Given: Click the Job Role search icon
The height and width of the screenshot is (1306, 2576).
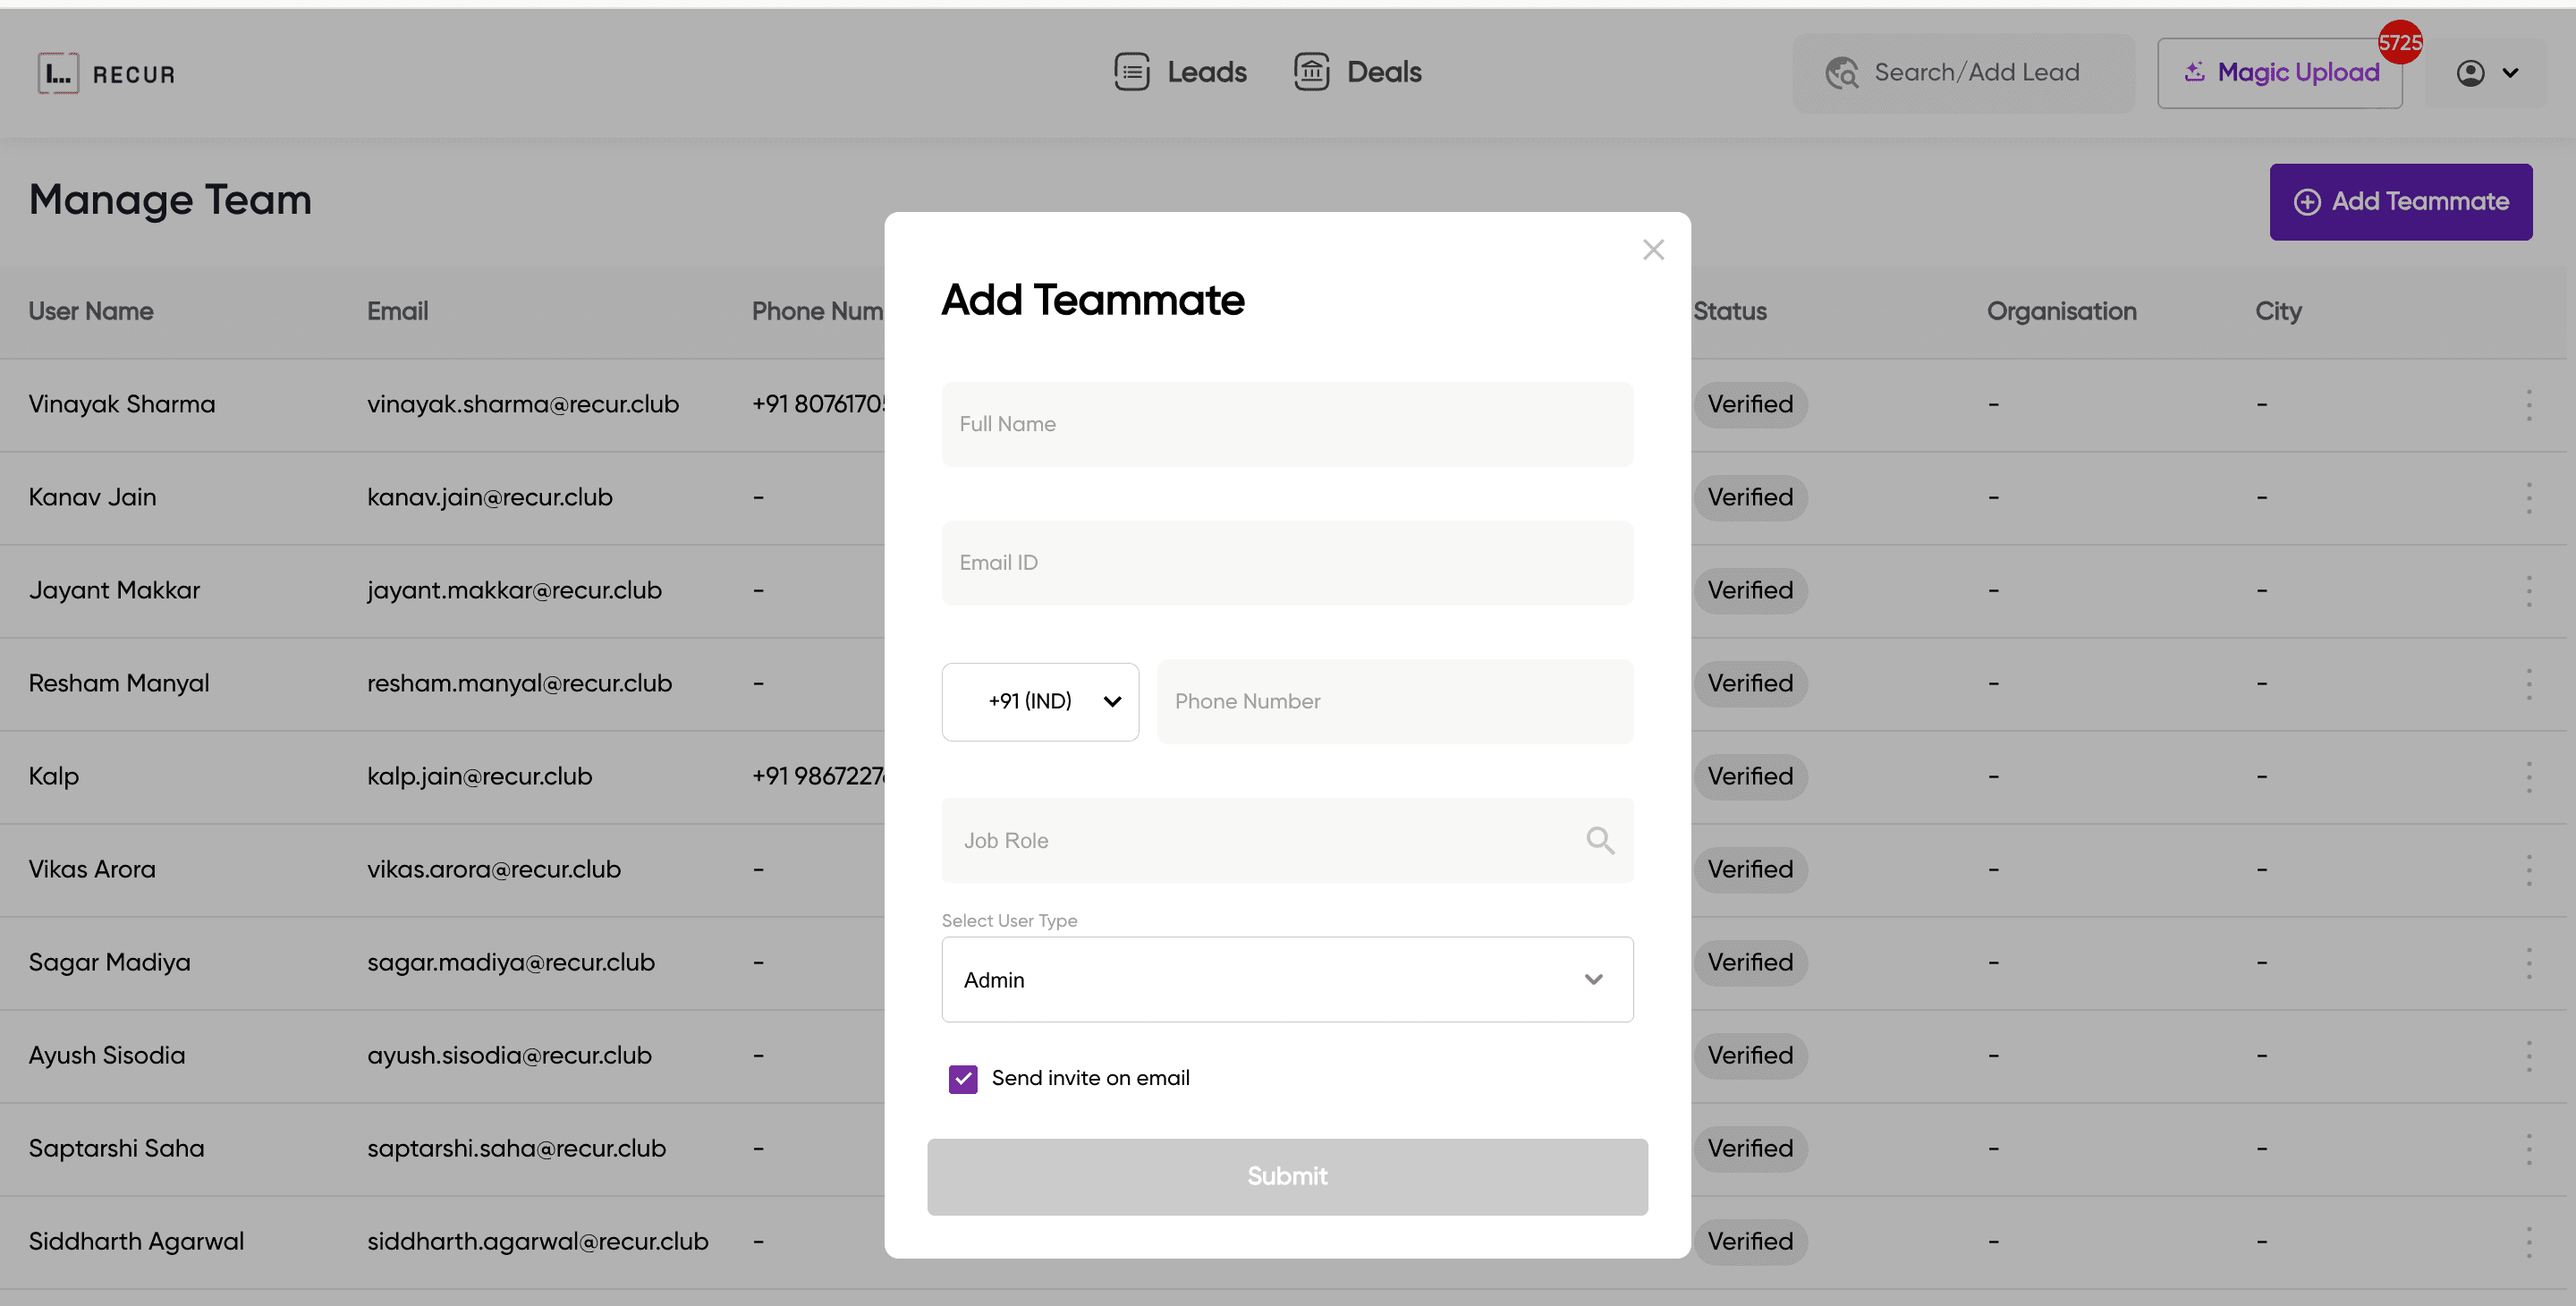Looking at the screenshot, I should pyautogui.click(x=1600, y=840).
